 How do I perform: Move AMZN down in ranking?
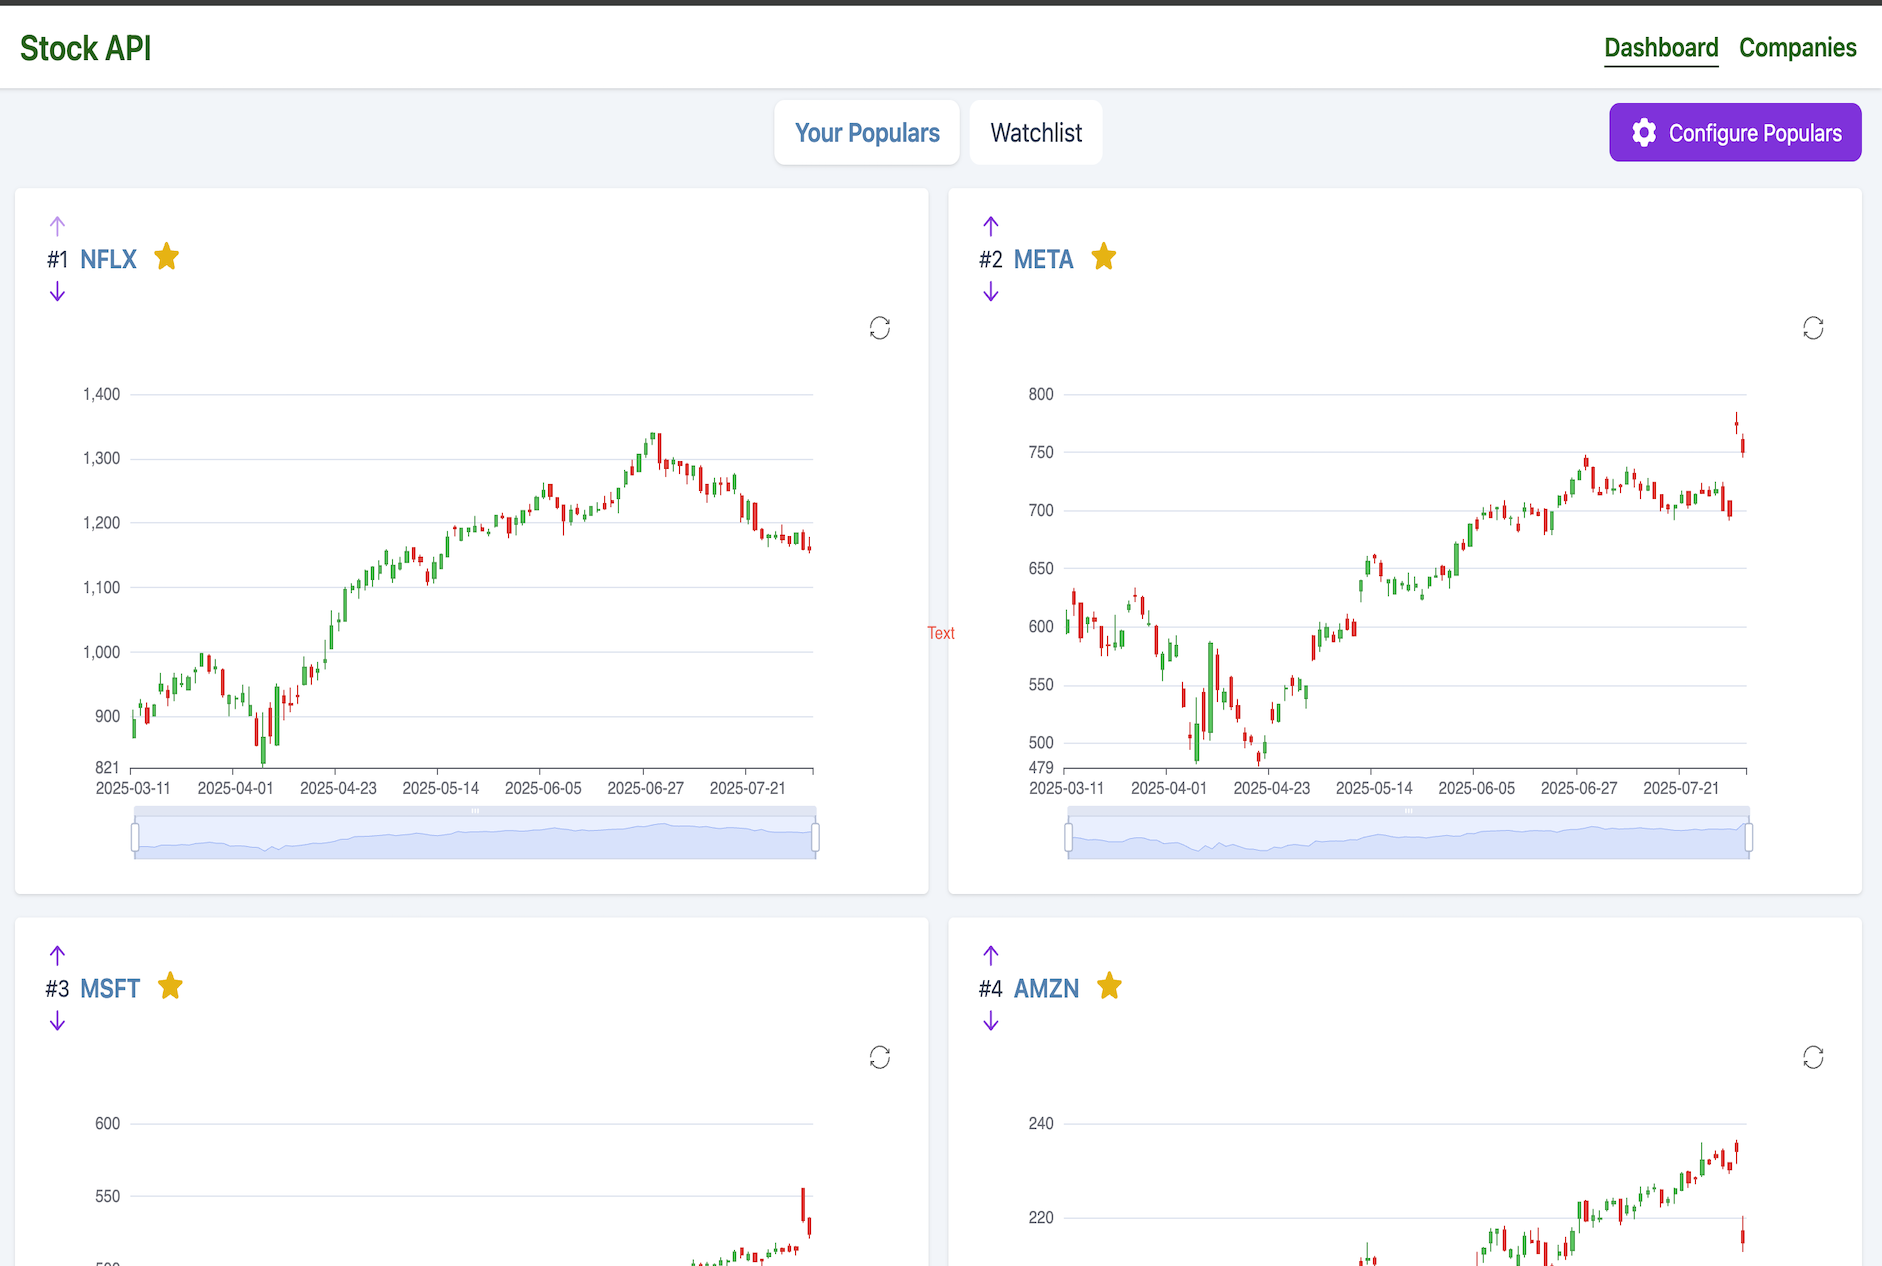(x=991, y=1020)
